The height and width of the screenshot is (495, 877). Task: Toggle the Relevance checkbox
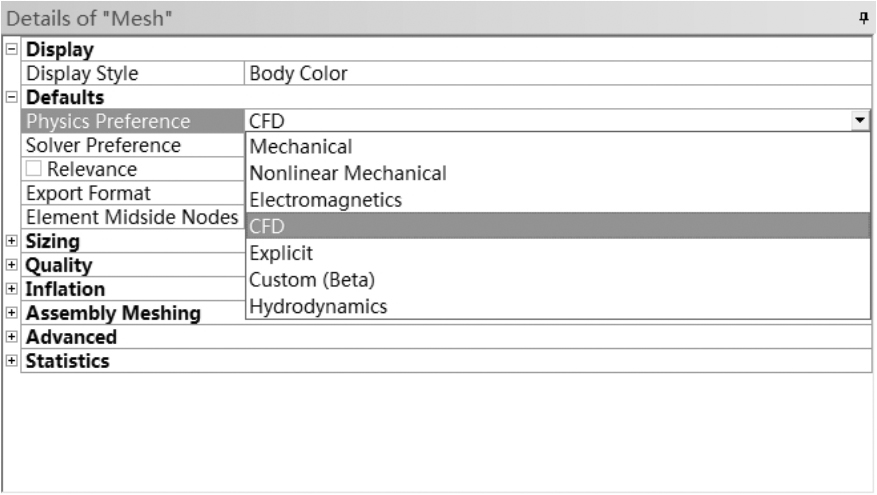tap(35, 170)
